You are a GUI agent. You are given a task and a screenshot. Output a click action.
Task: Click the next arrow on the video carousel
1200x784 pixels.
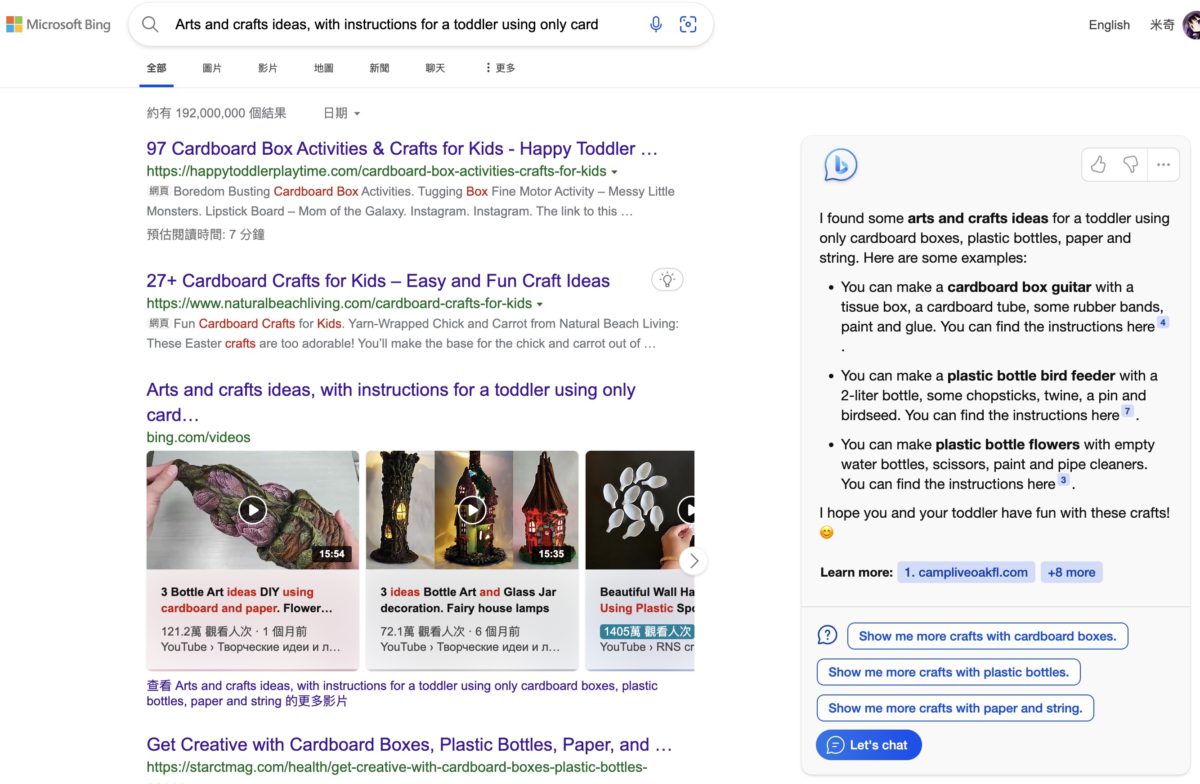click(693, 561)
